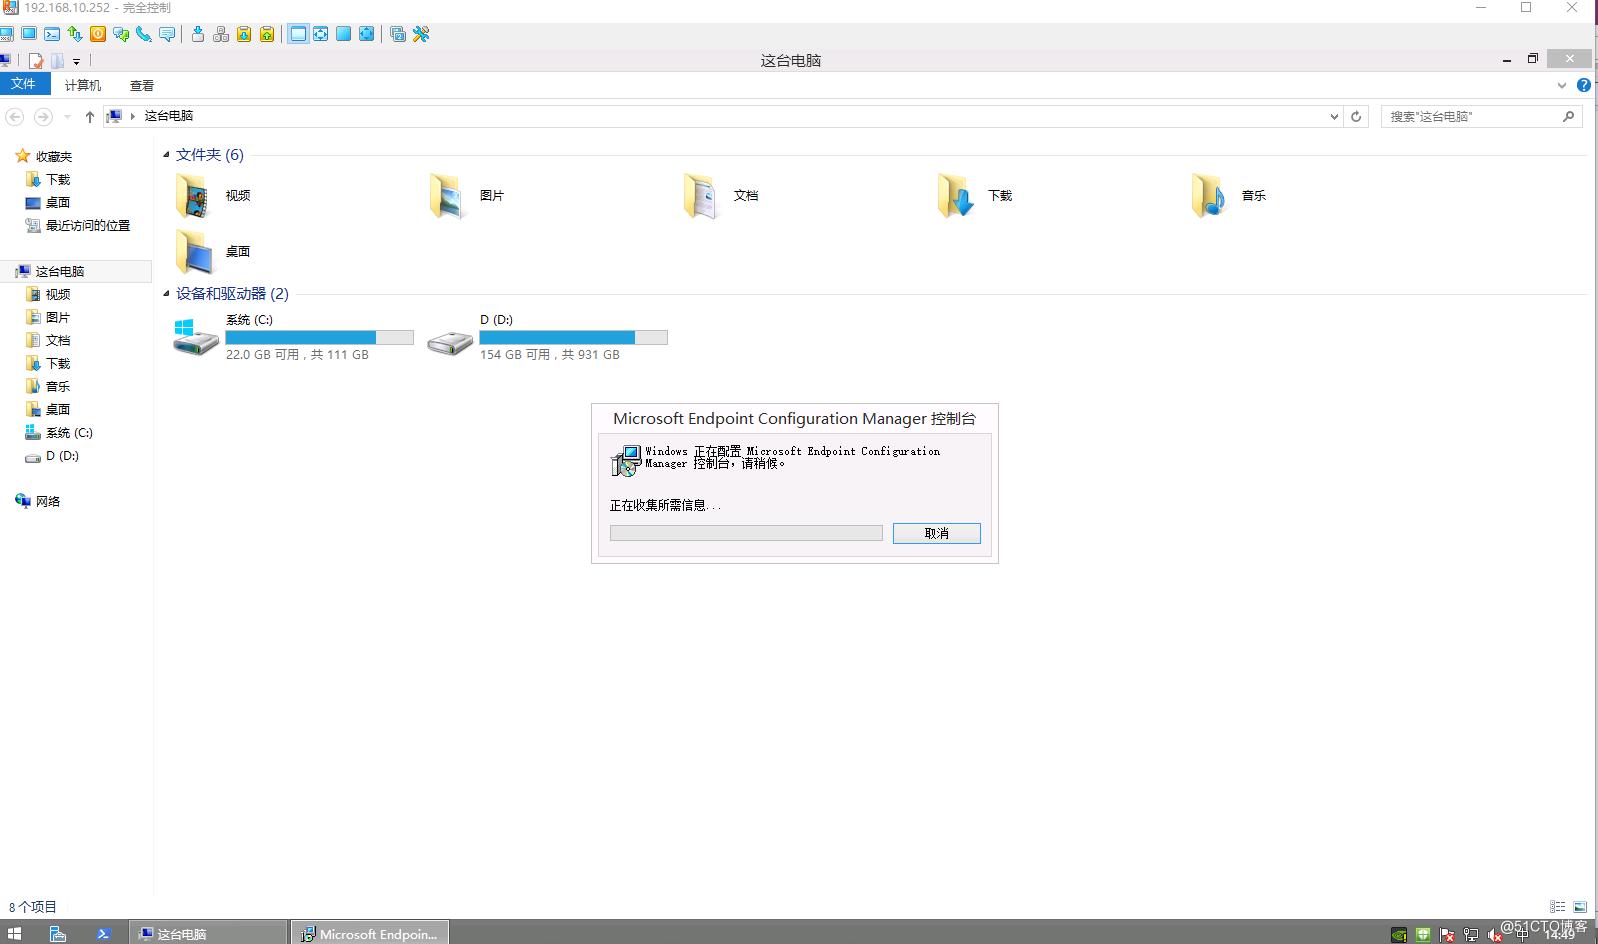Open the 文件 ribbon tab

(x=23, y=84)
